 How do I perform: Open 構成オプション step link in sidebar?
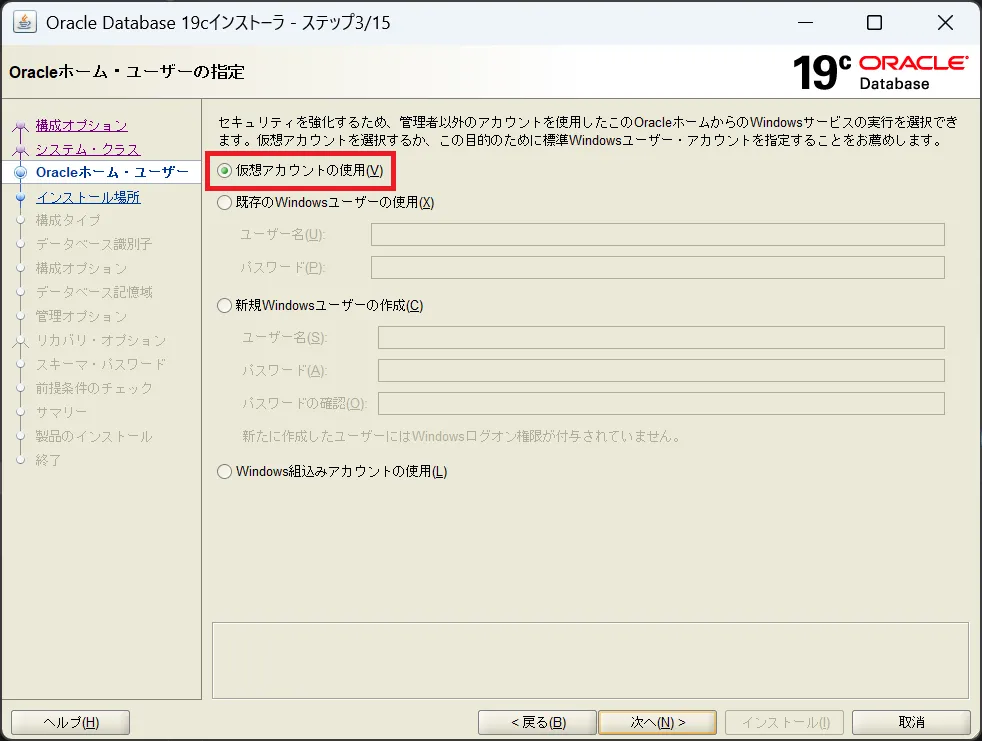coord(81,125)
